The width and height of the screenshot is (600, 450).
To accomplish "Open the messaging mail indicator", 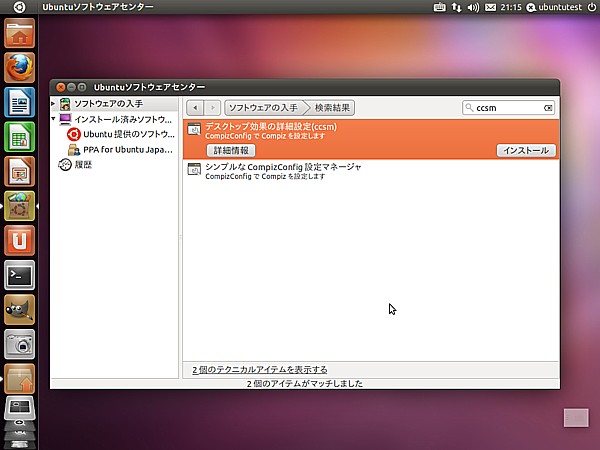I will point(491,7).
